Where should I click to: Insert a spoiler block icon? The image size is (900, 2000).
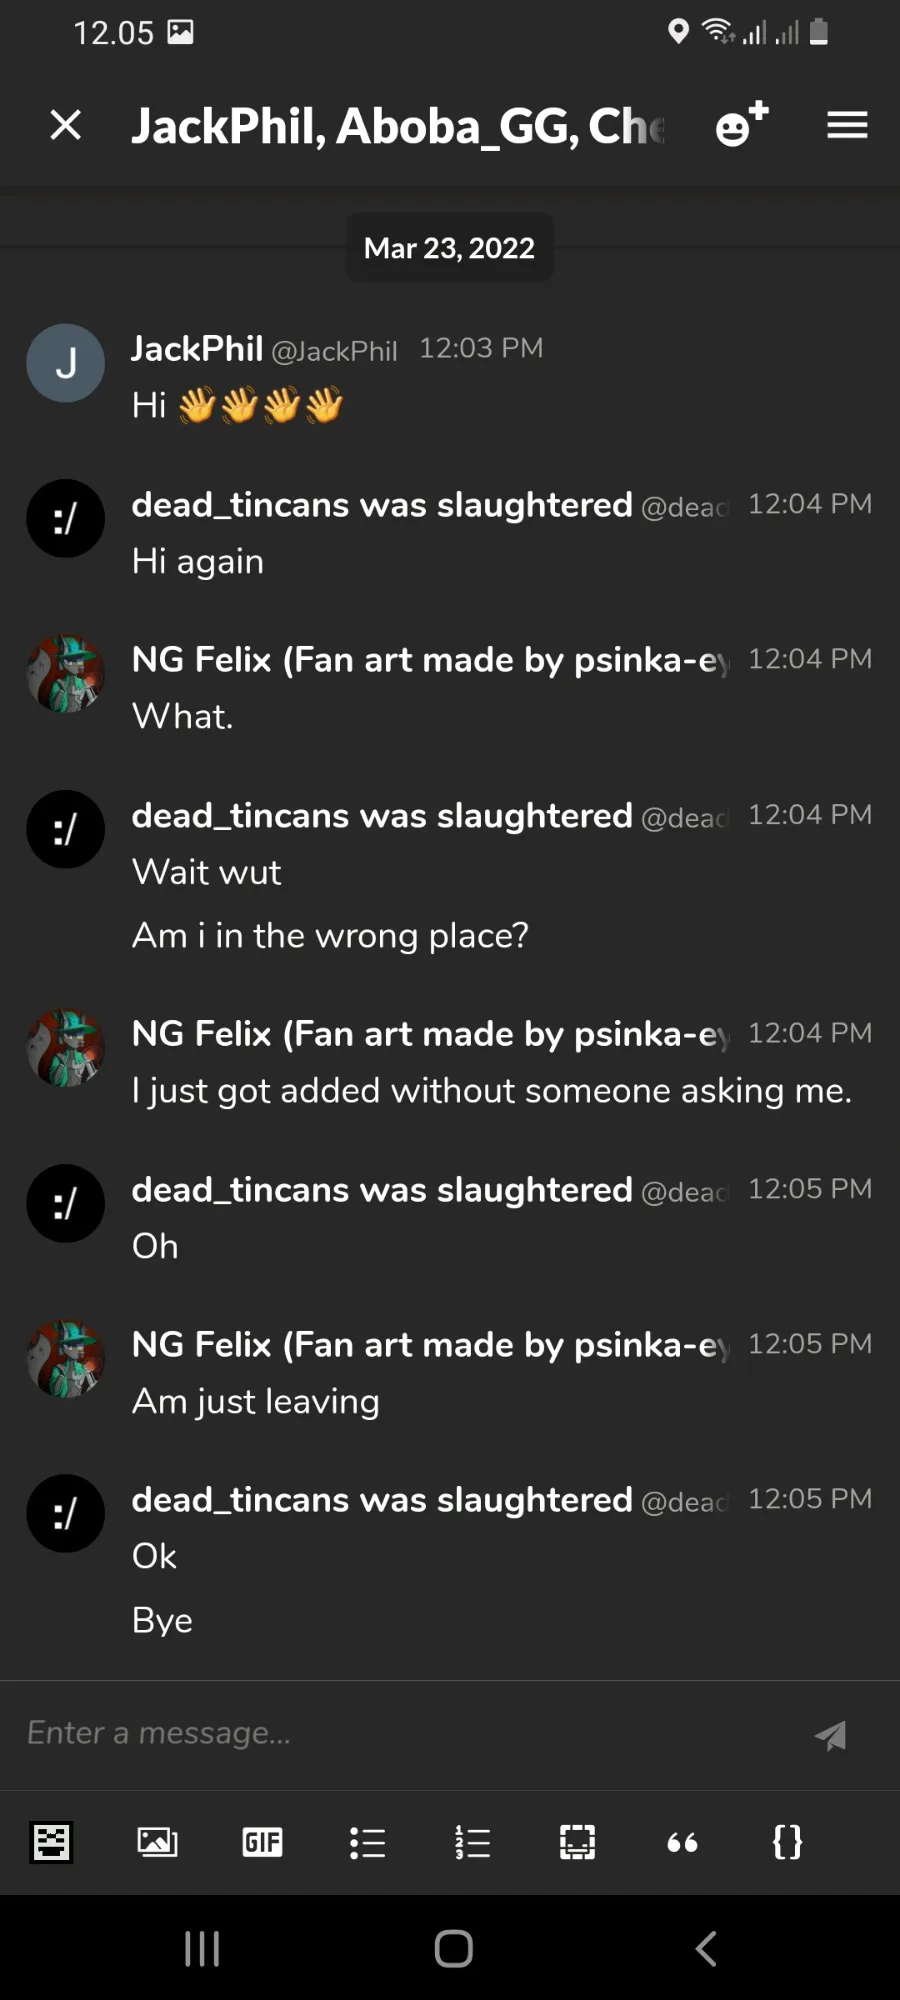pos(577,1842)
